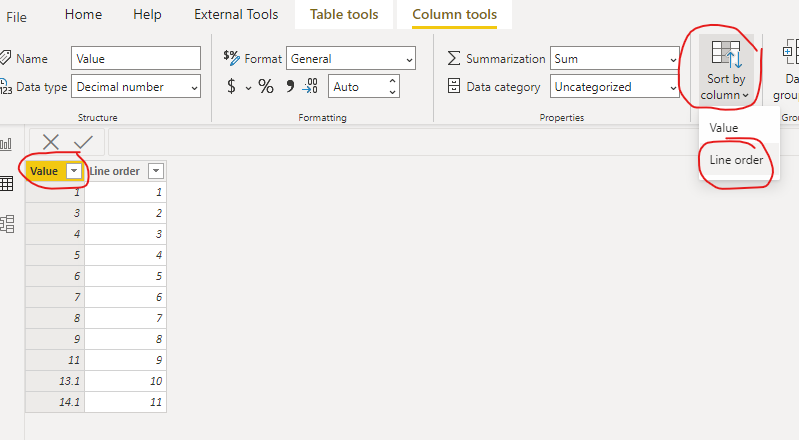Switch to Model view icon

click(7, 224)
